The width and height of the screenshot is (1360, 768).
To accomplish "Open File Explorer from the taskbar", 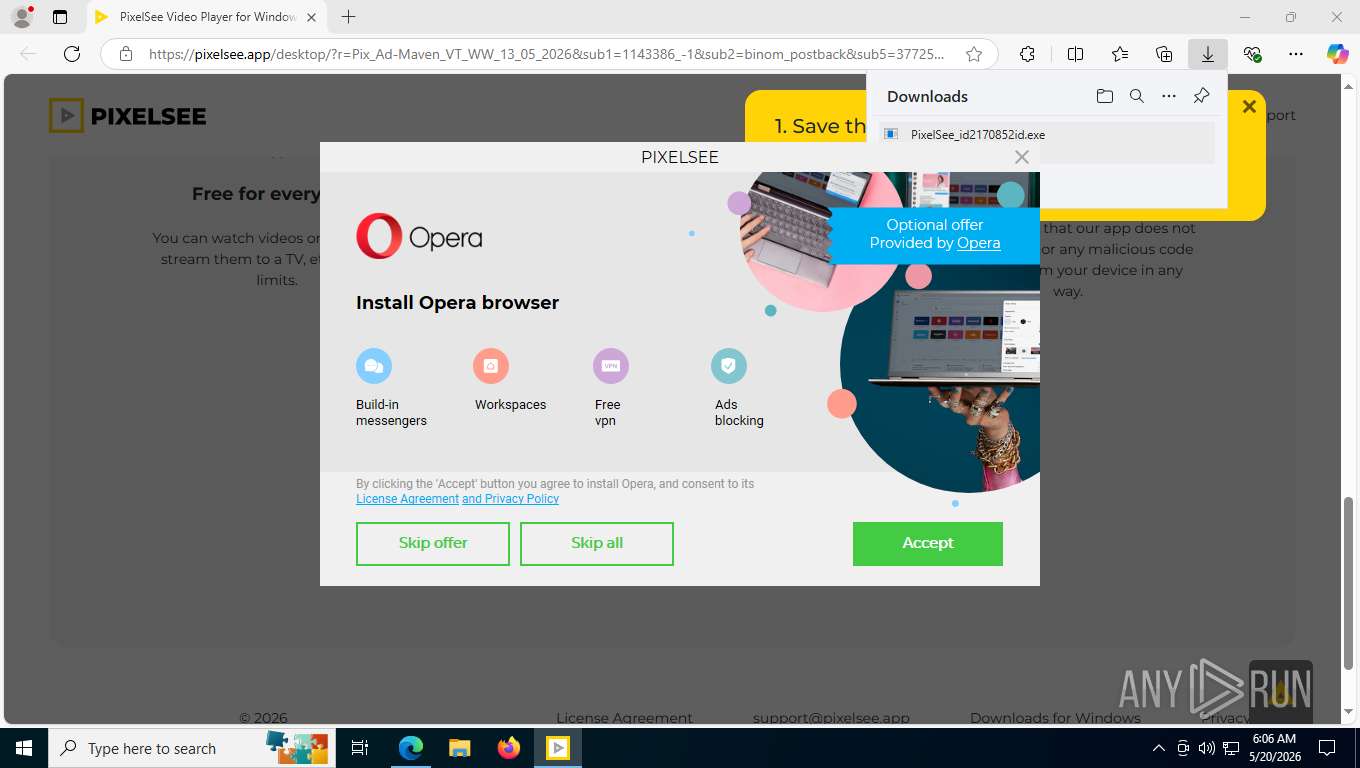I will 459,748.
